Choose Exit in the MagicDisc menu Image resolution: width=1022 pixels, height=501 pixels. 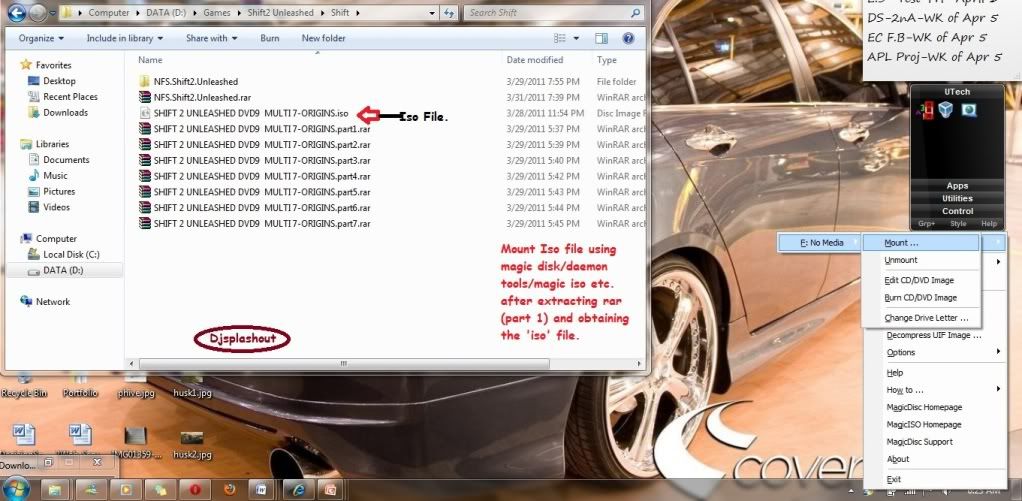[x=936, y=480]
